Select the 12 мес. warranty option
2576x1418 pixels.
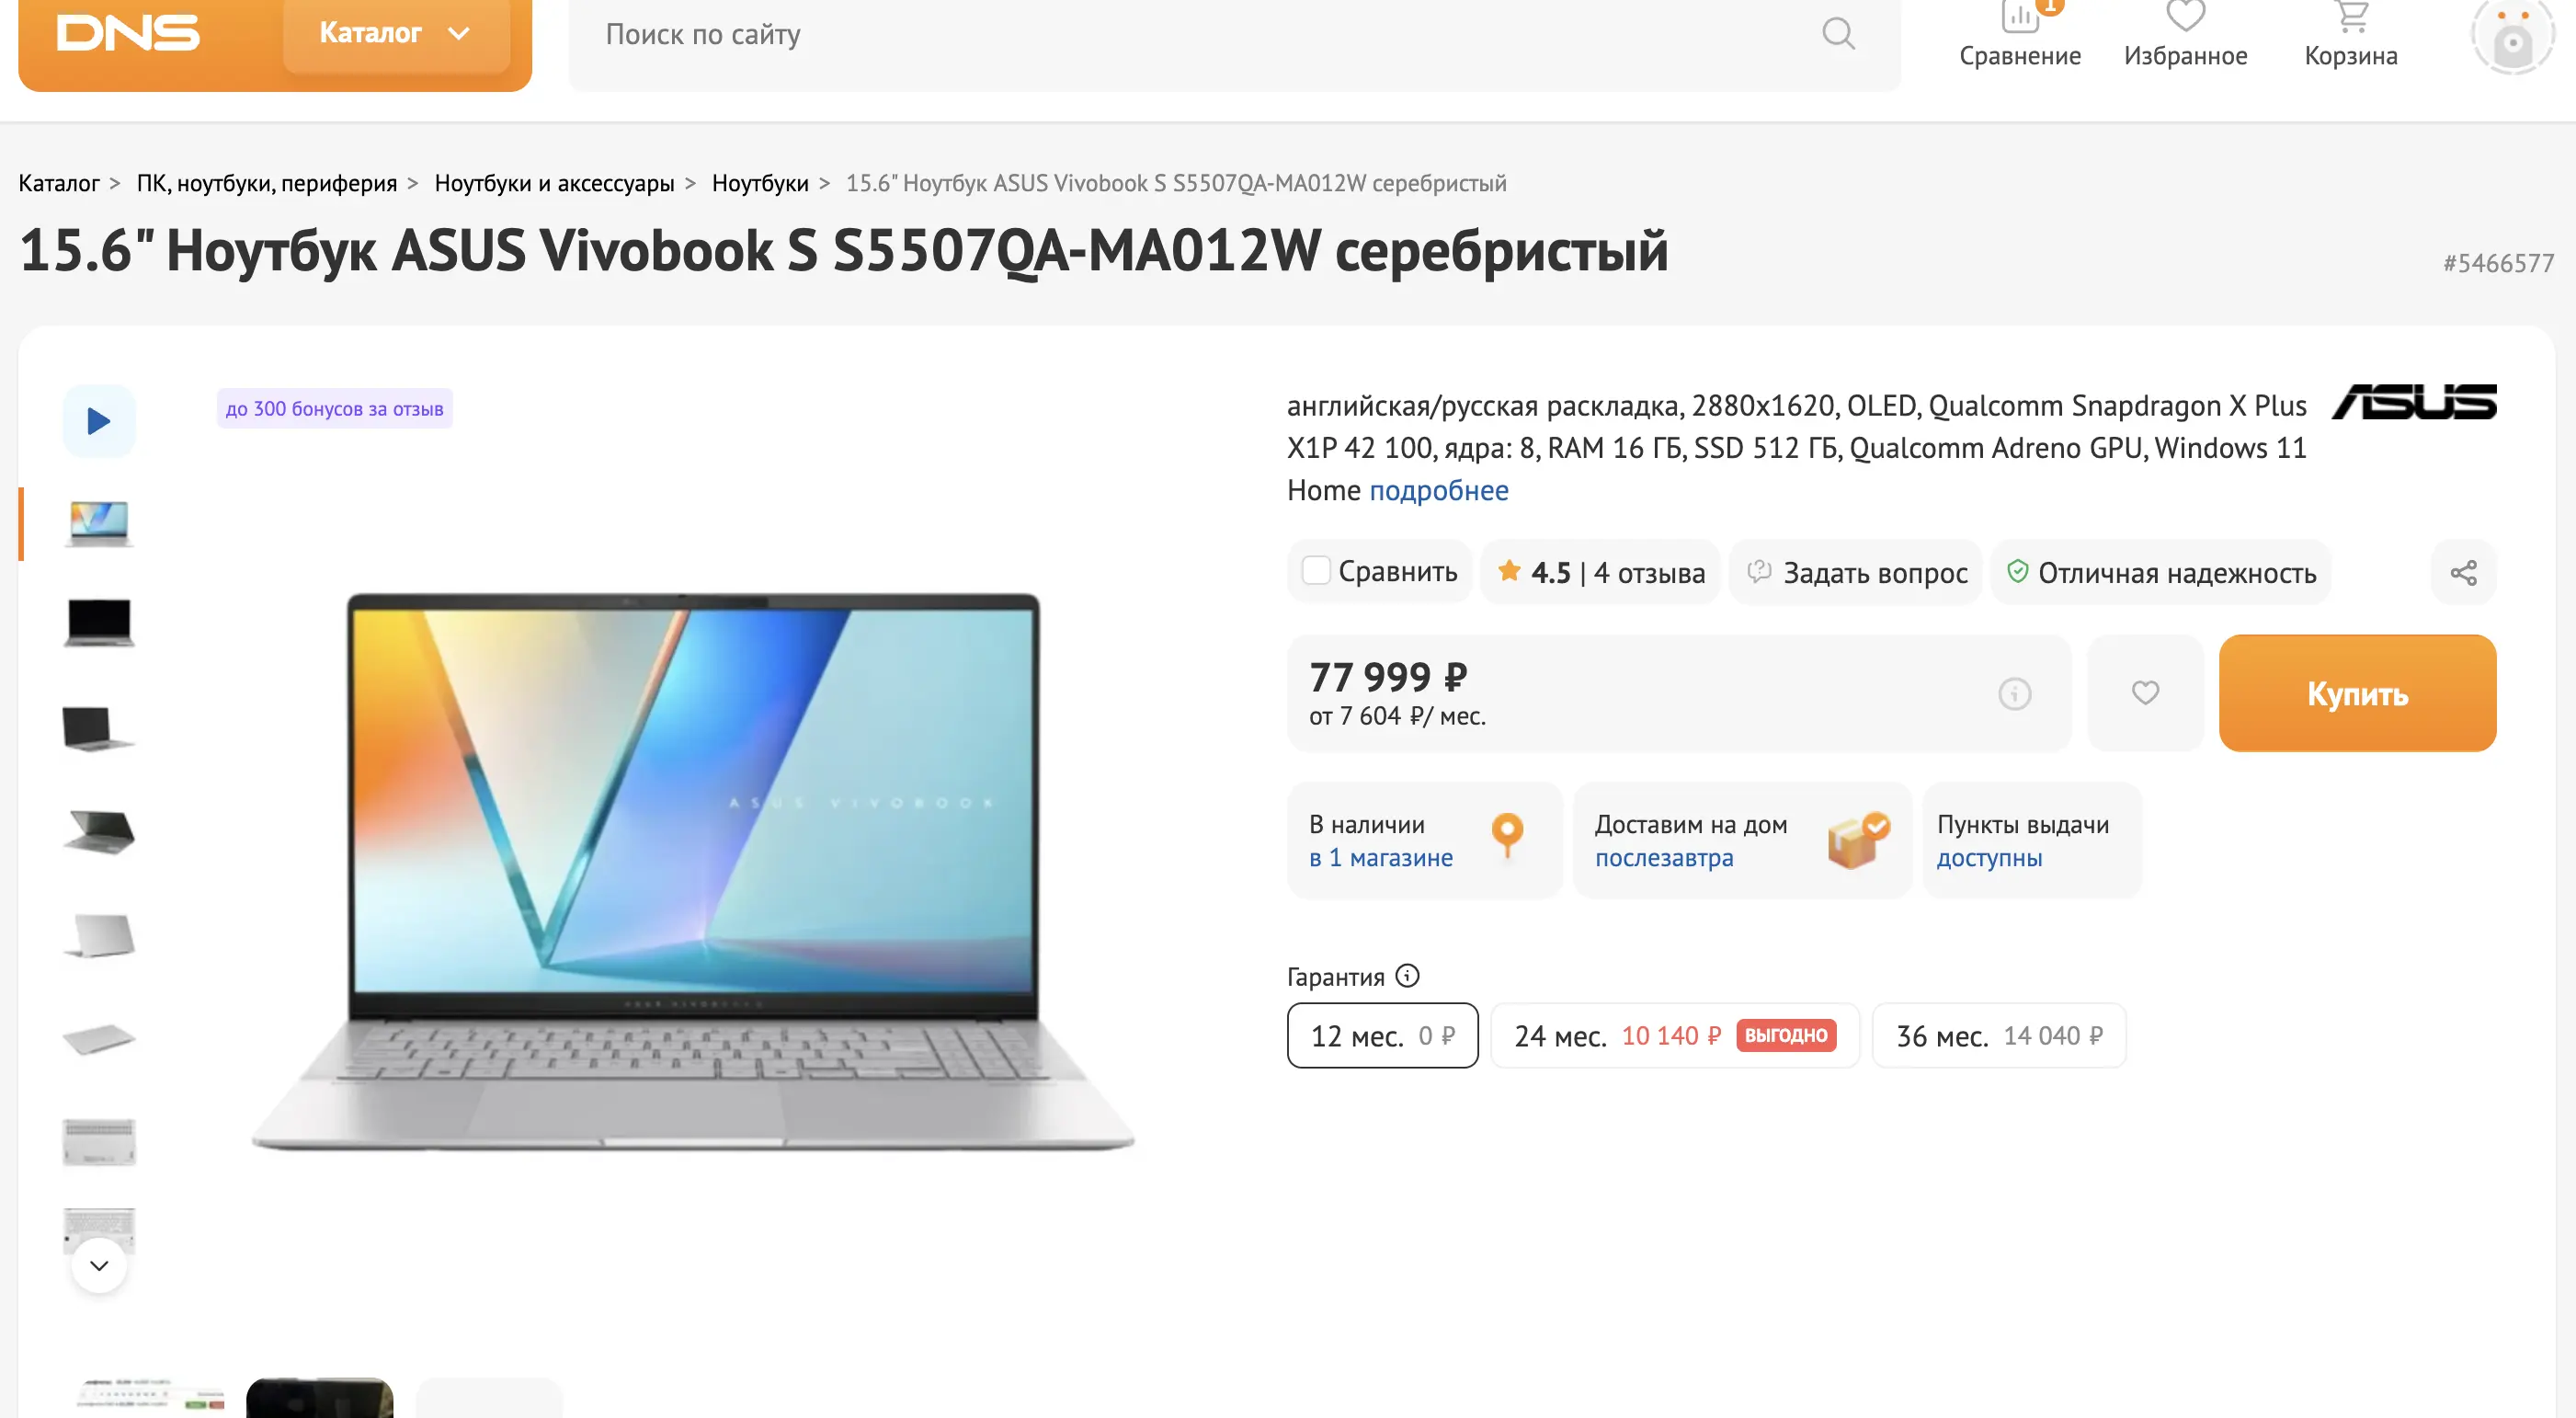point(1382,1036)
